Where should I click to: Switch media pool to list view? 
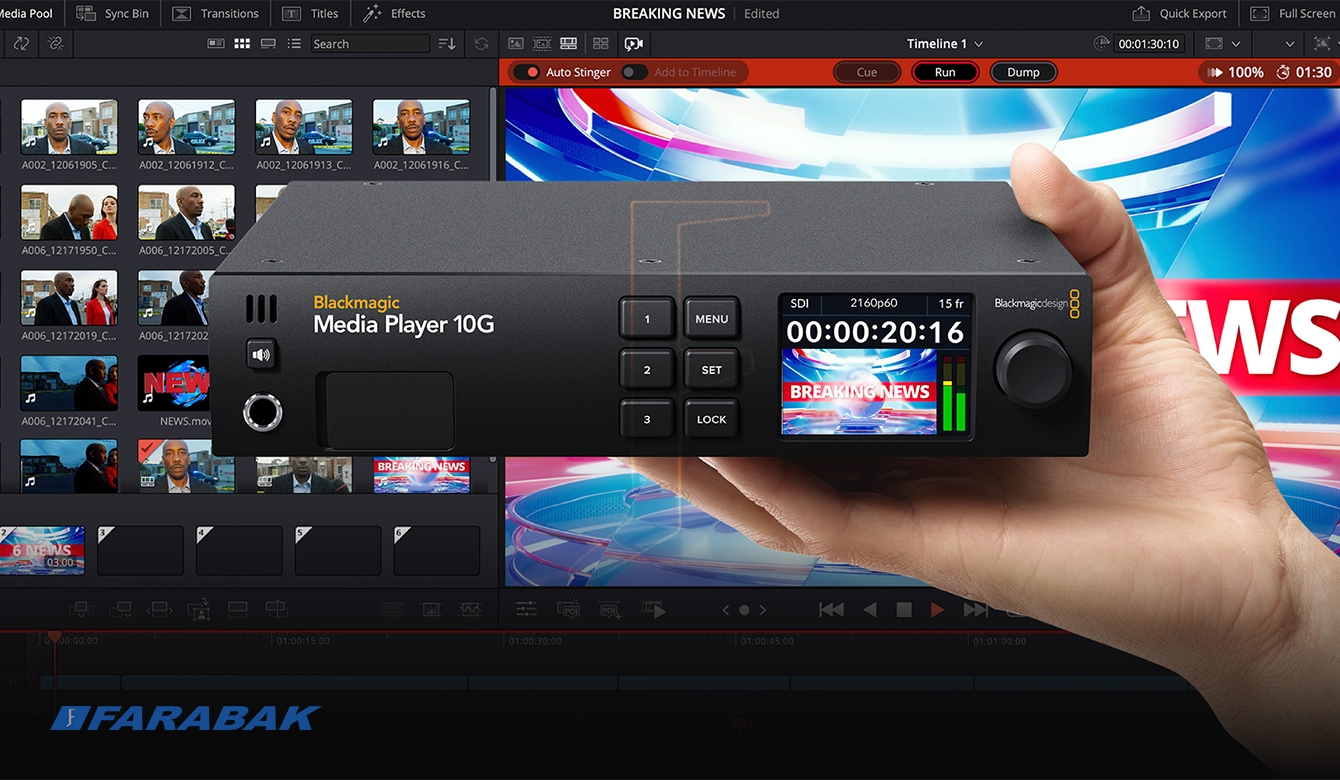point(294,44)
